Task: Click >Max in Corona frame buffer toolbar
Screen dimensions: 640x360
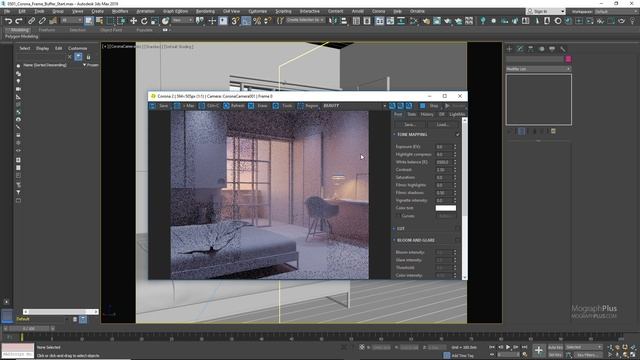Action: point(184,106)
